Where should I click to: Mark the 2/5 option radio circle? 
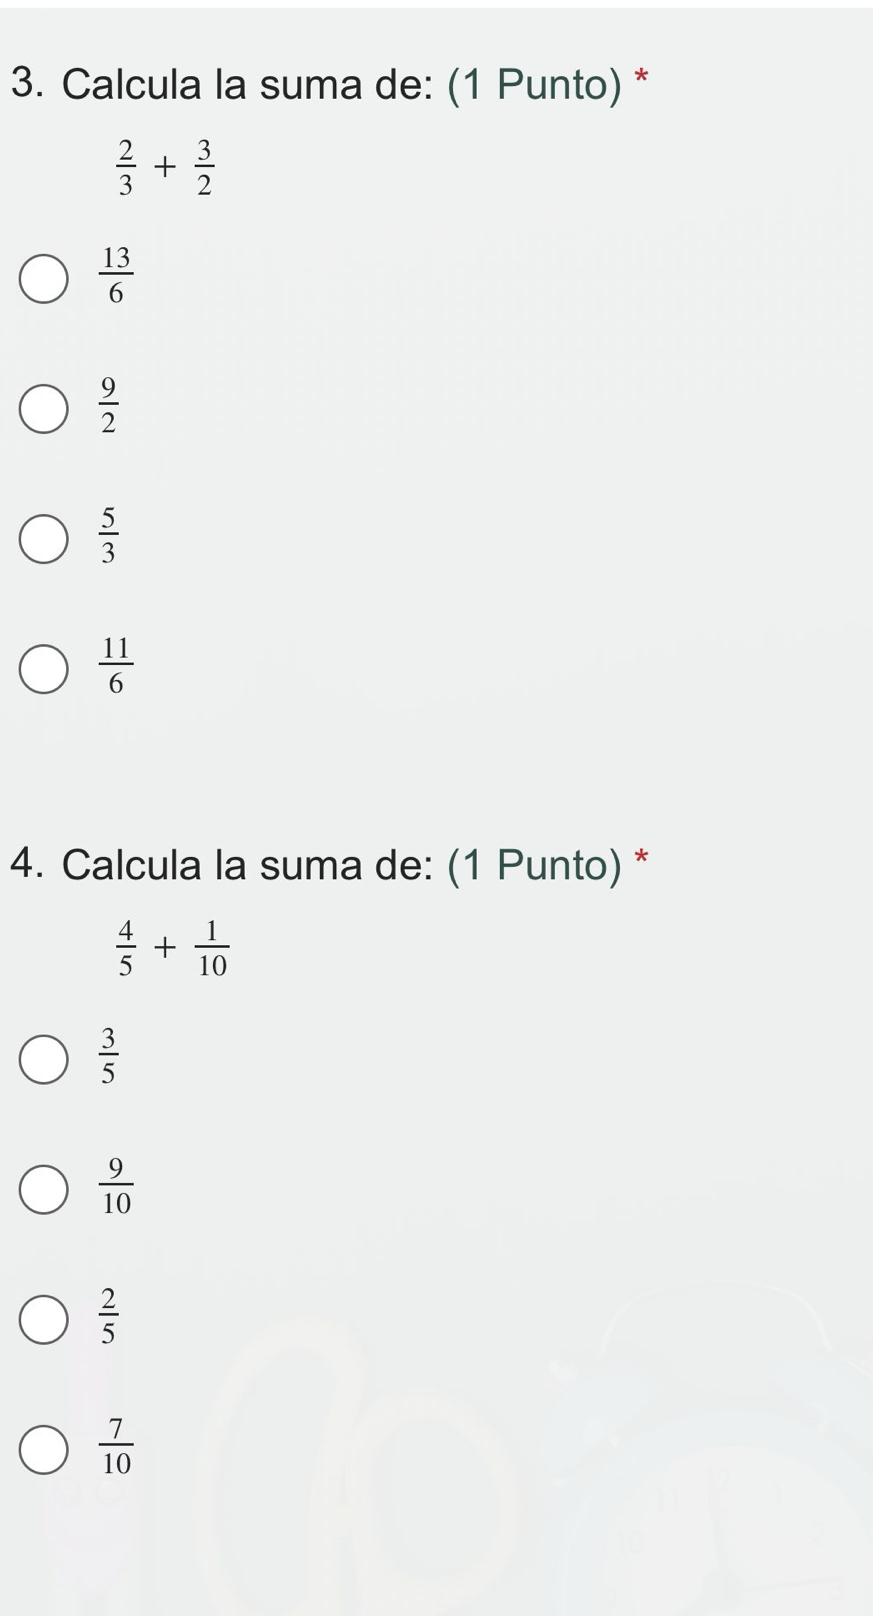tap(44, 1319)
